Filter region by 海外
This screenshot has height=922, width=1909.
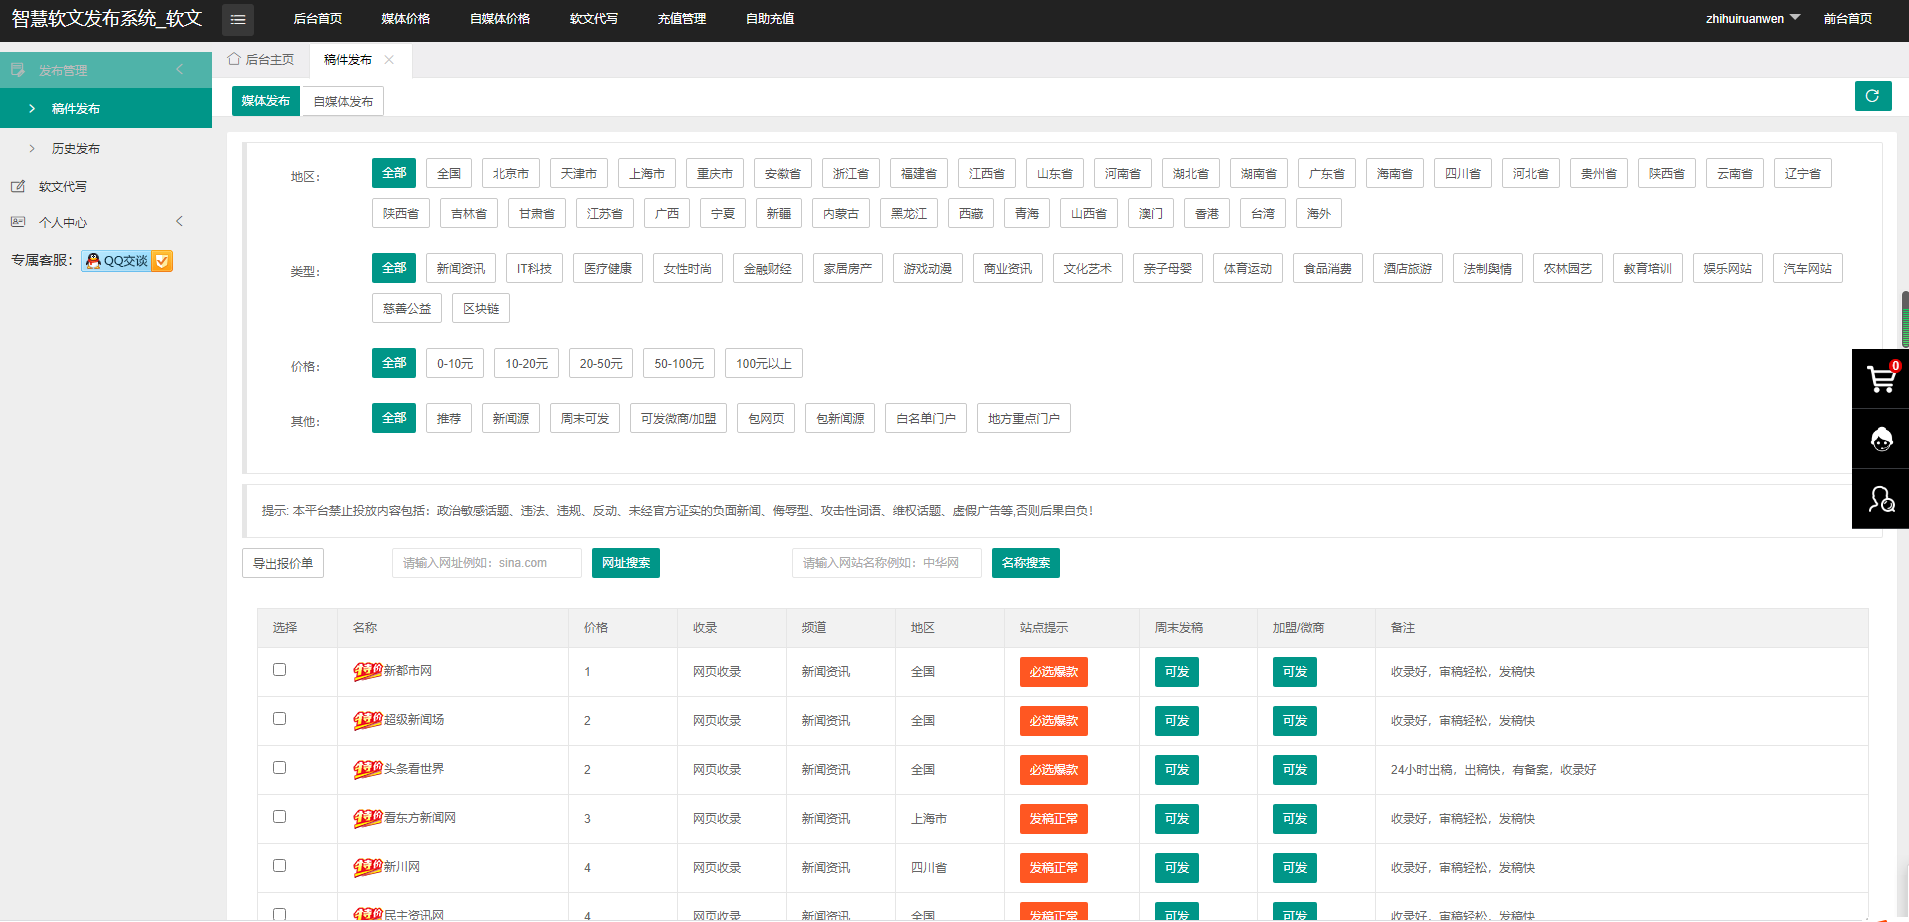coord(1319,213)
